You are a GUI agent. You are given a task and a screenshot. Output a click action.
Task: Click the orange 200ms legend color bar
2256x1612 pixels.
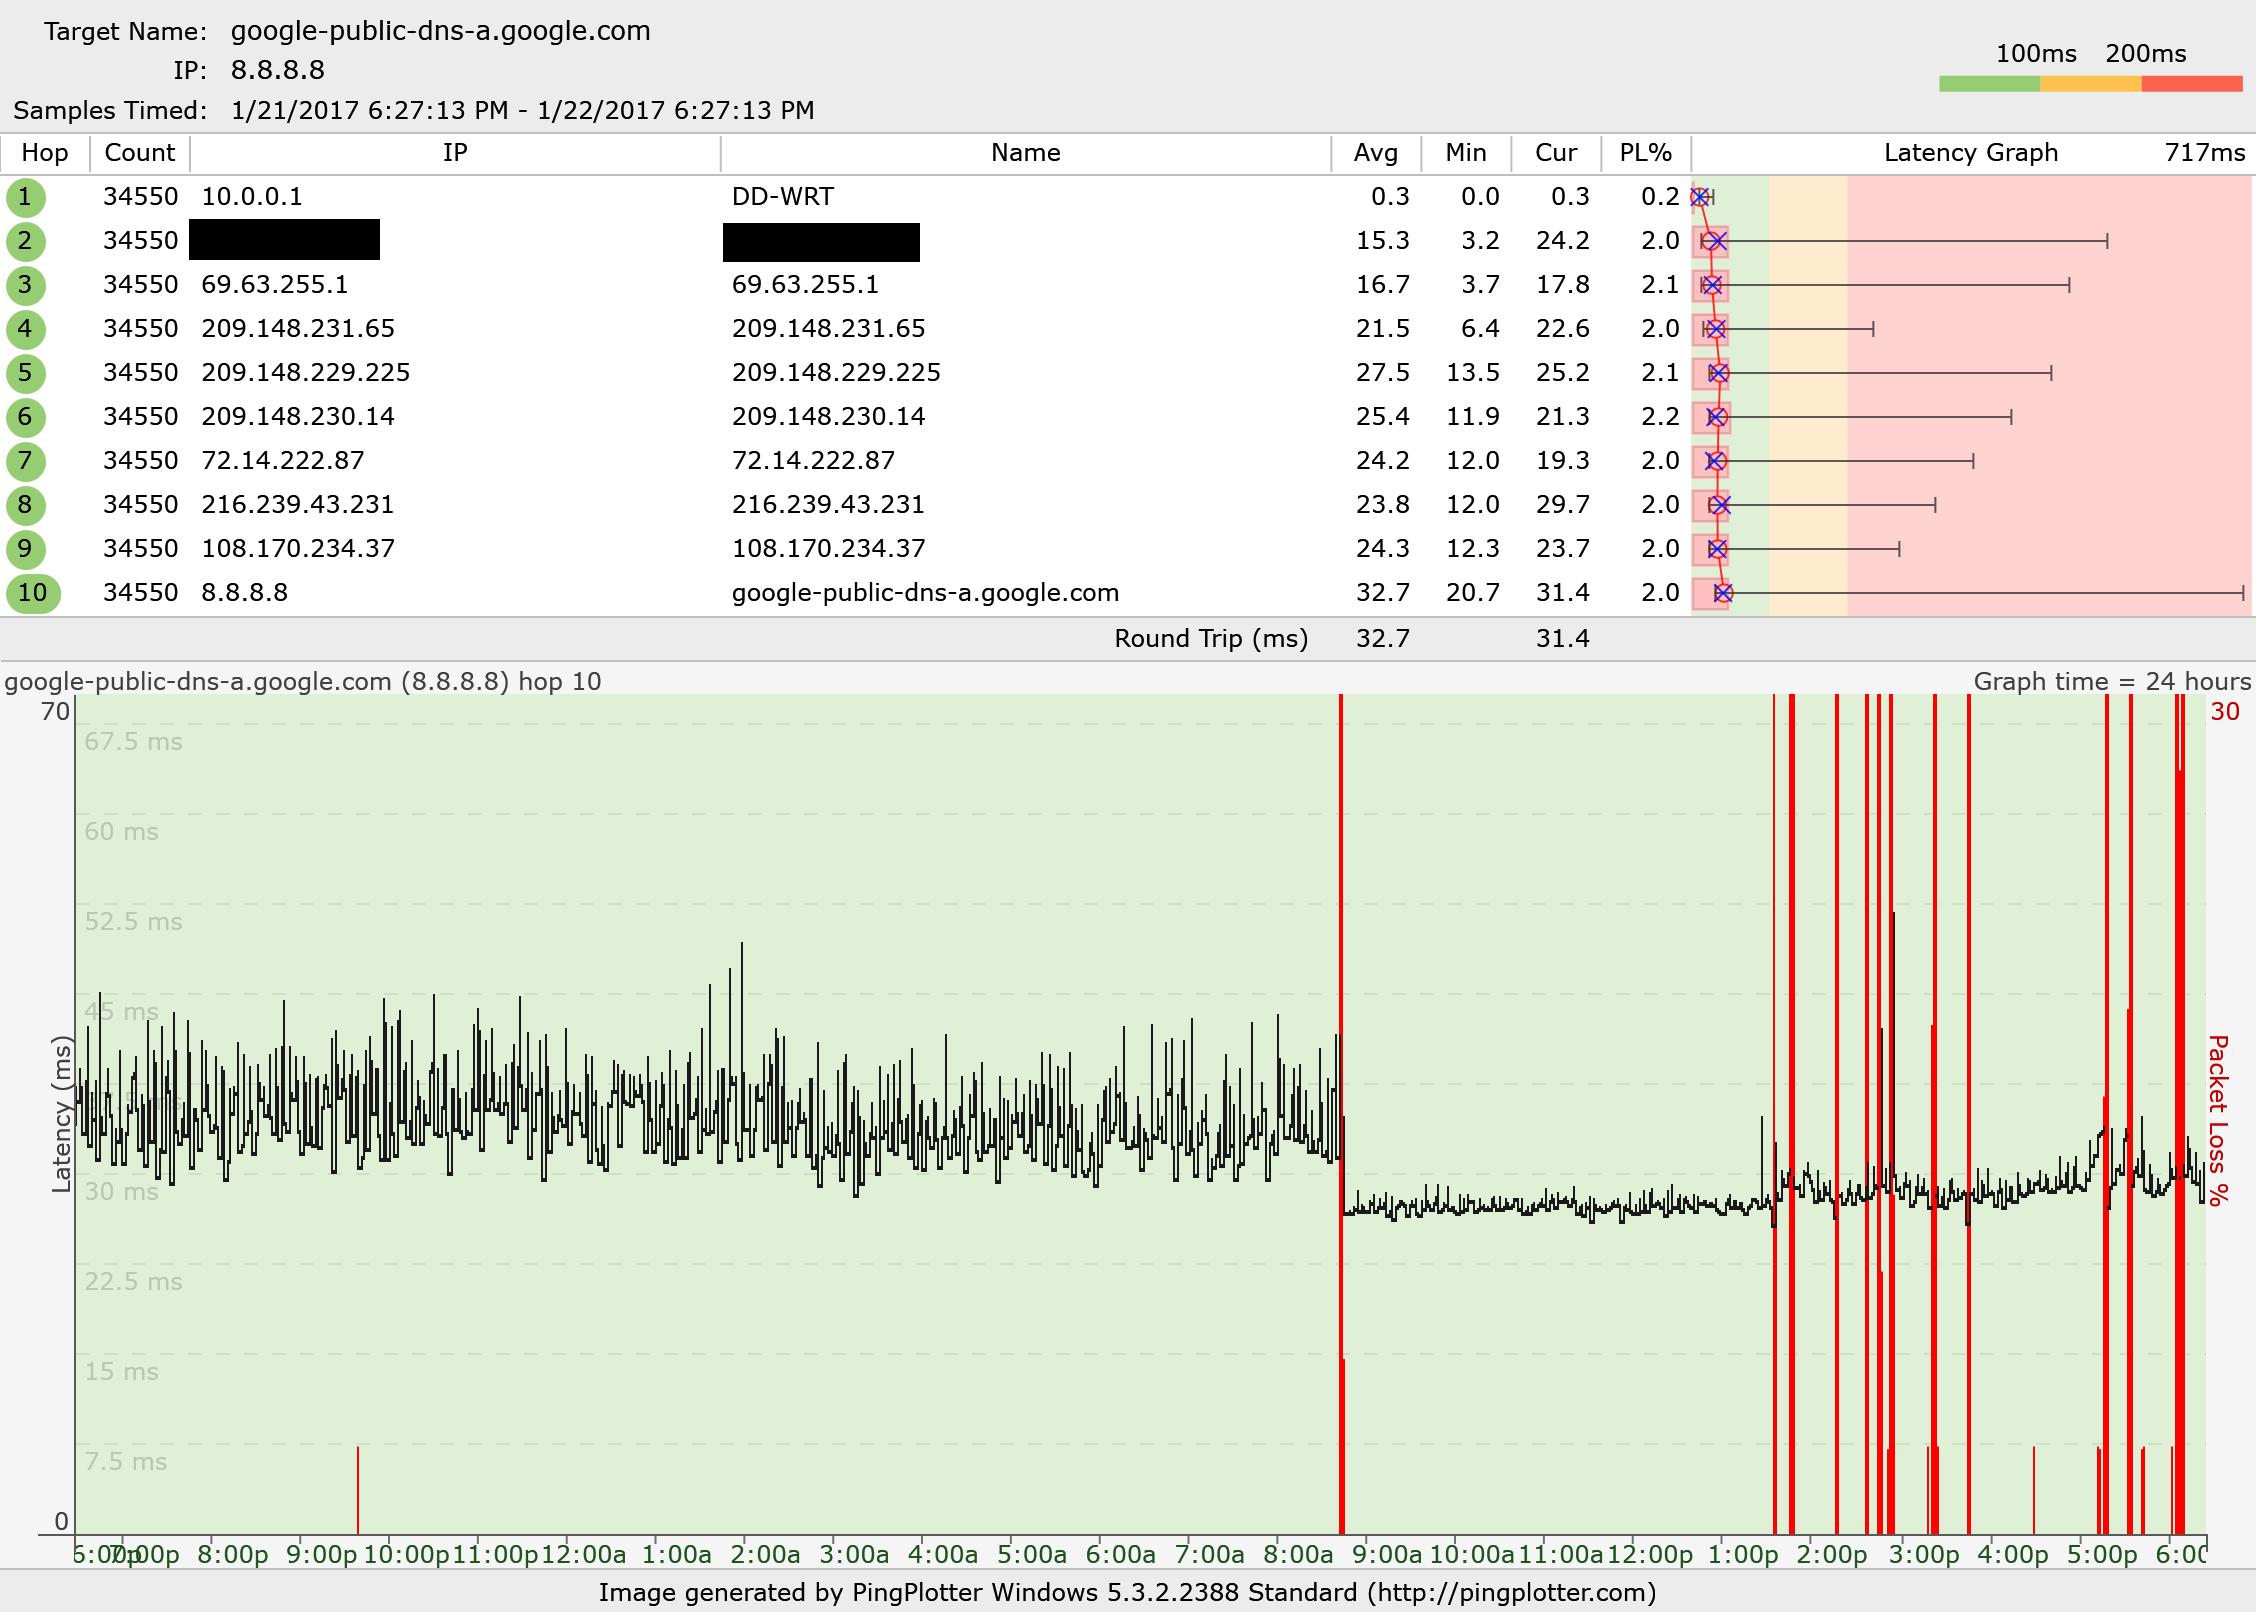click(x=2090, y=84)
